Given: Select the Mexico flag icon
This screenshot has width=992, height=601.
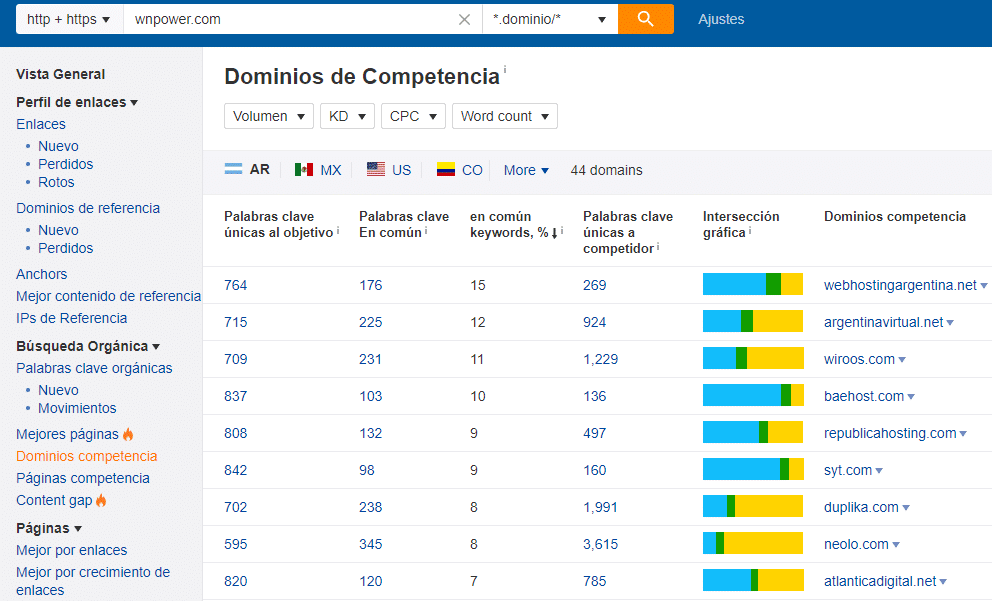Looking at the screenshot, I should pos(304,170).
